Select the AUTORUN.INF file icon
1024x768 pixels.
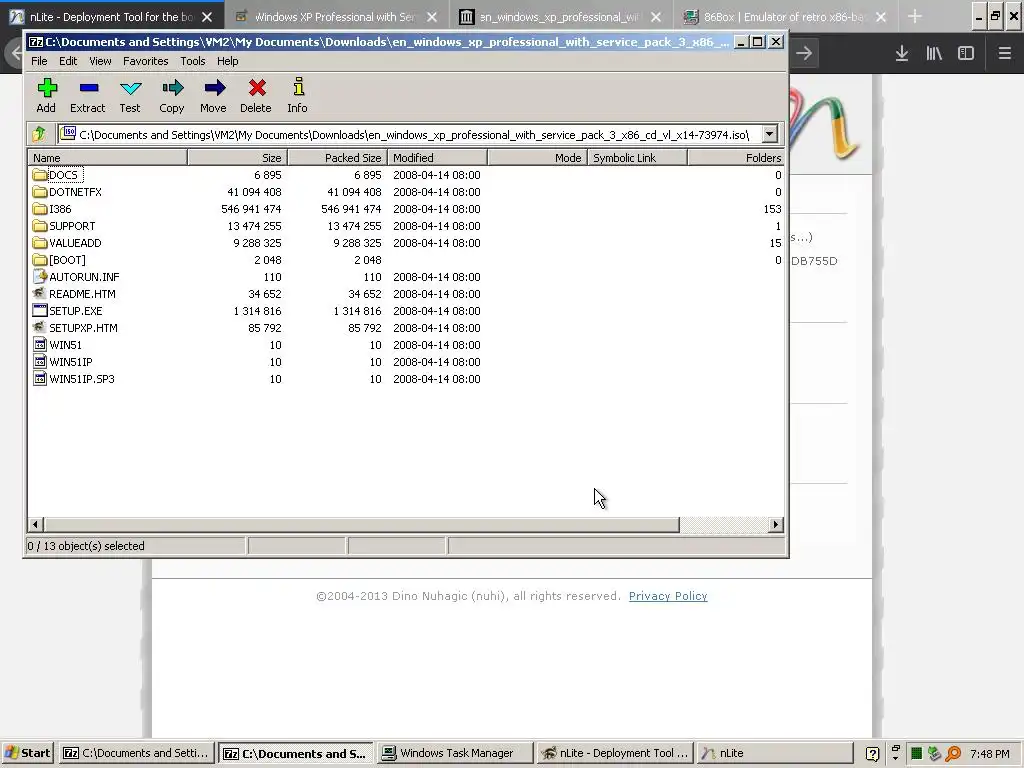tap(40, 277)
